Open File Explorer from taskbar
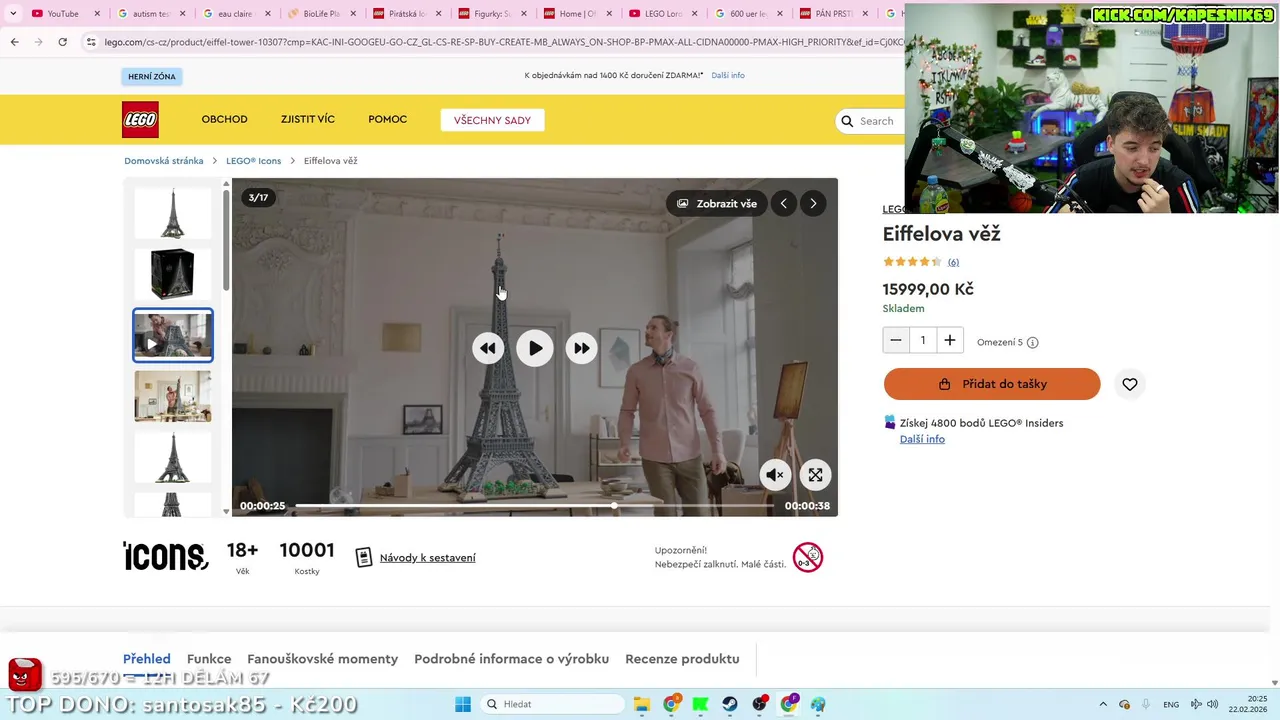This screenshot has height=720, width=1280. pos(642,704)
